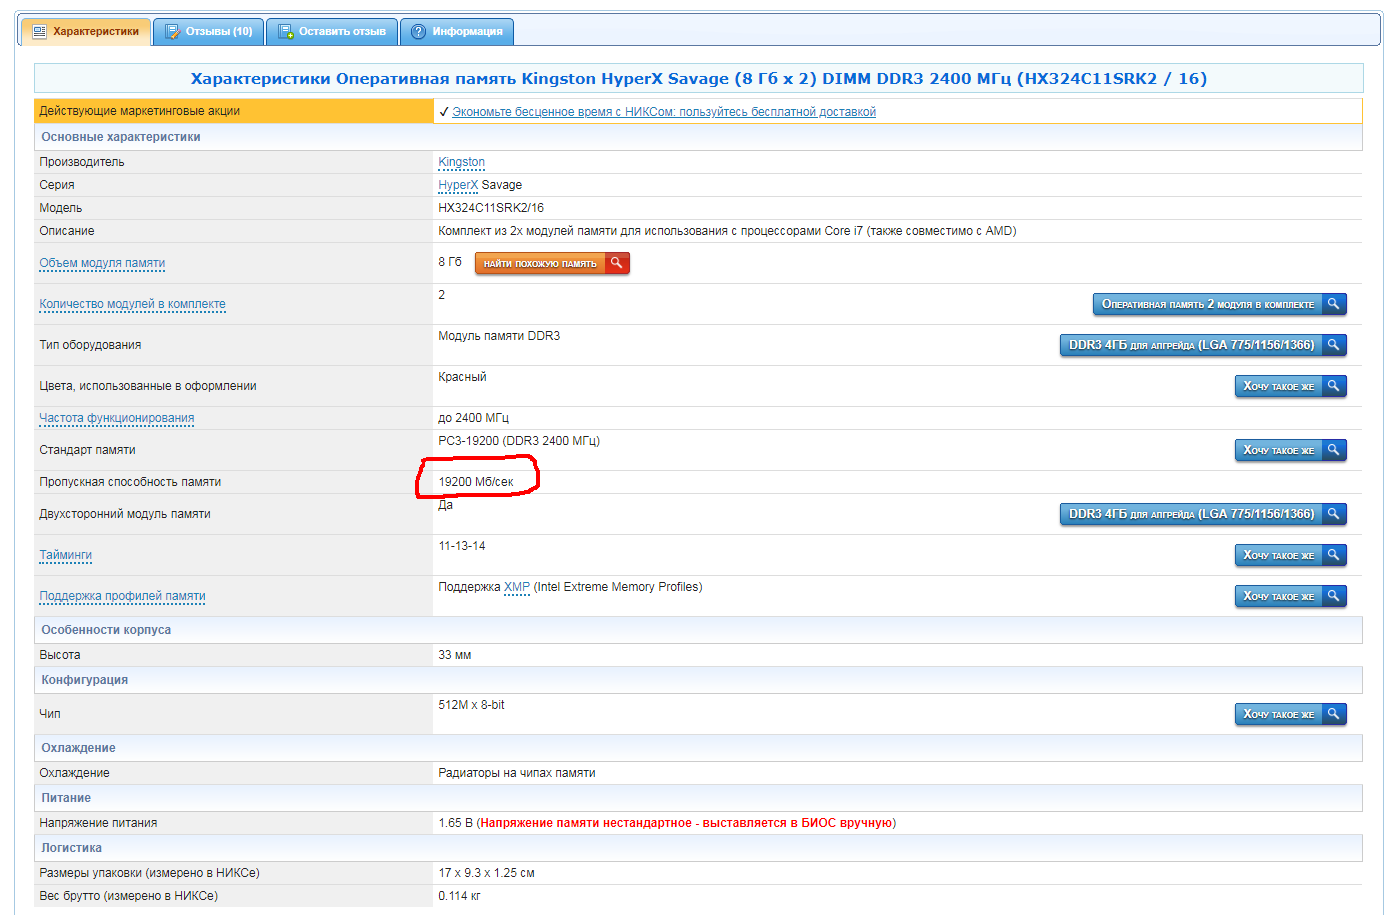Click the red non-standard voltage warning text
The height and width of the screenshot is (915, 1390).
(686, 823)
